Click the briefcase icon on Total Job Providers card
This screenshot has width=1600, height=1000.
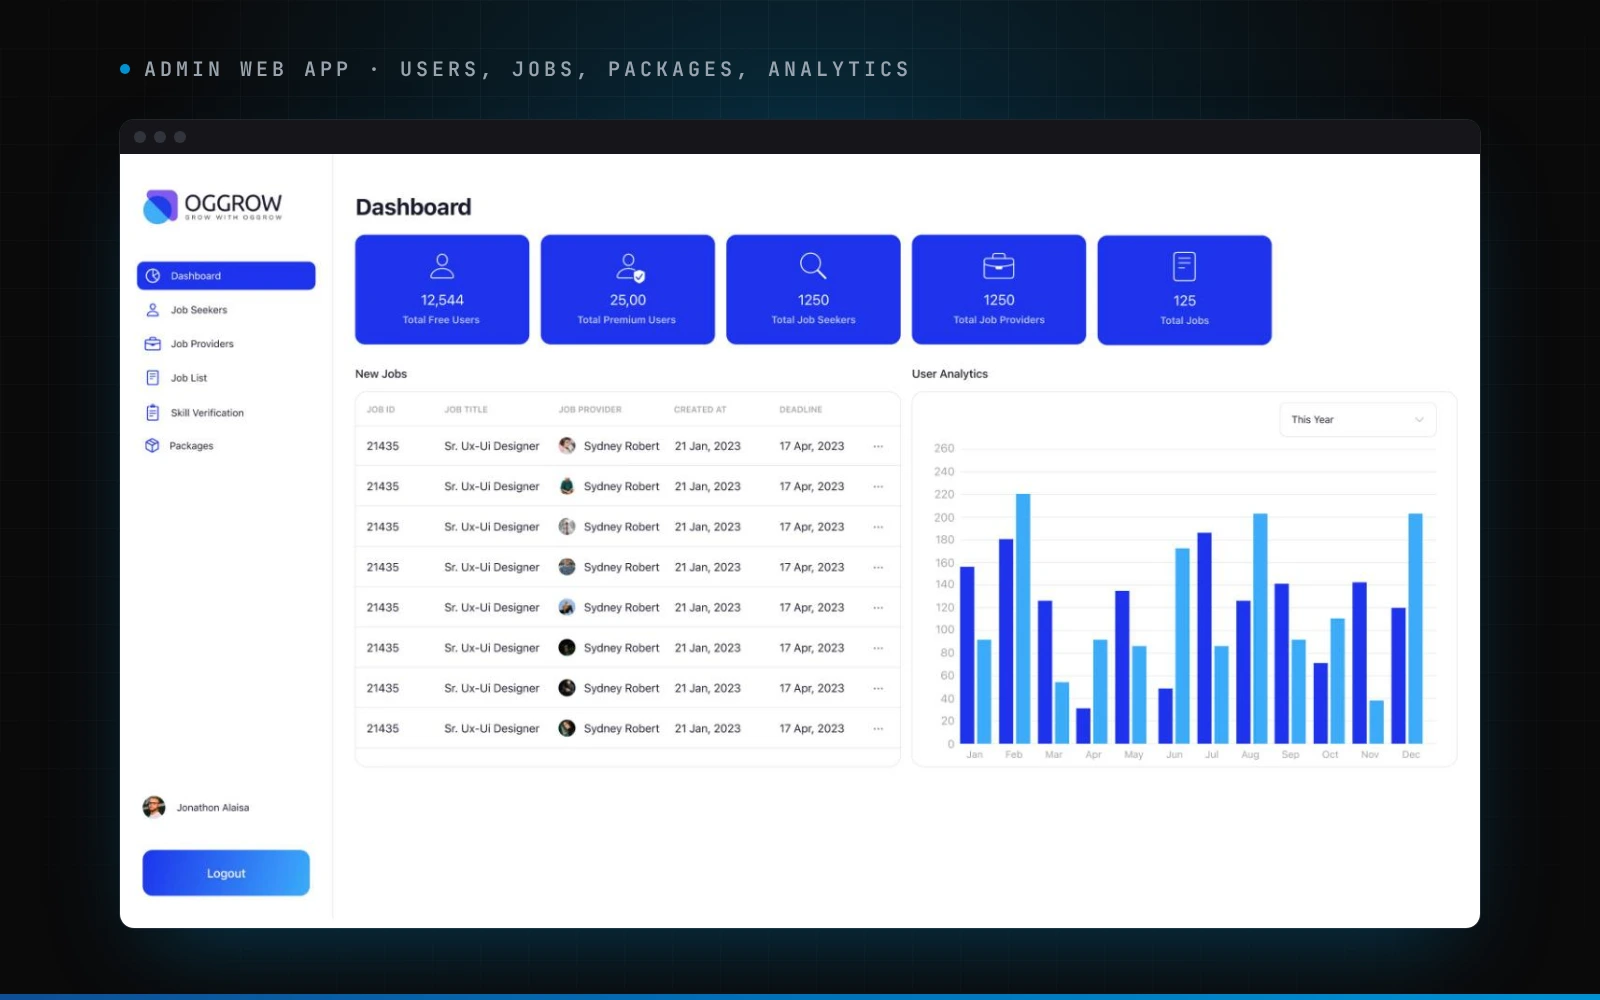coord(999,266)
